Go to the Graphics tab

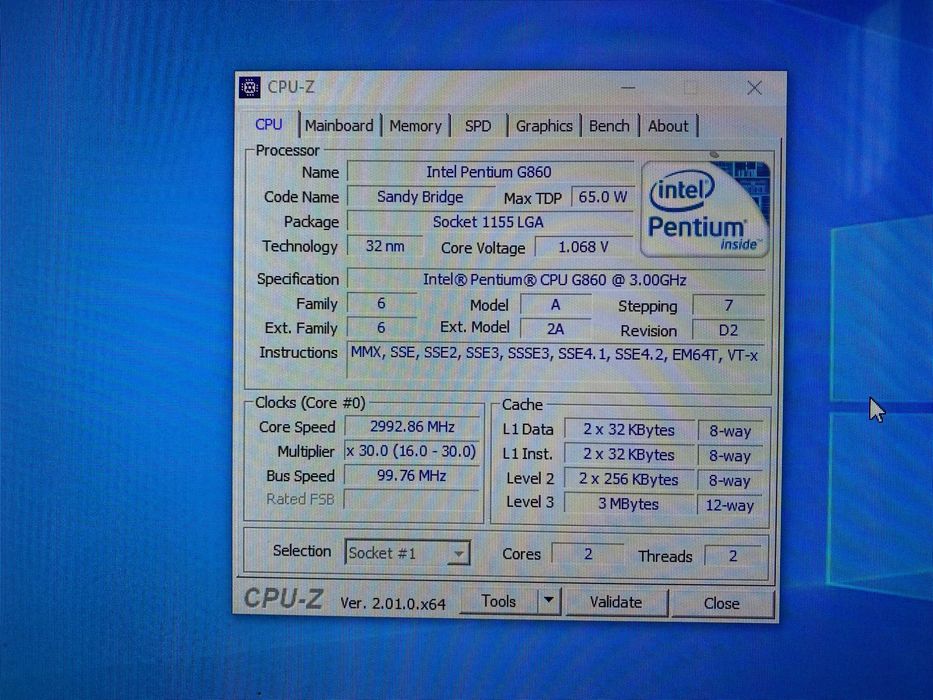pos(544,126)
